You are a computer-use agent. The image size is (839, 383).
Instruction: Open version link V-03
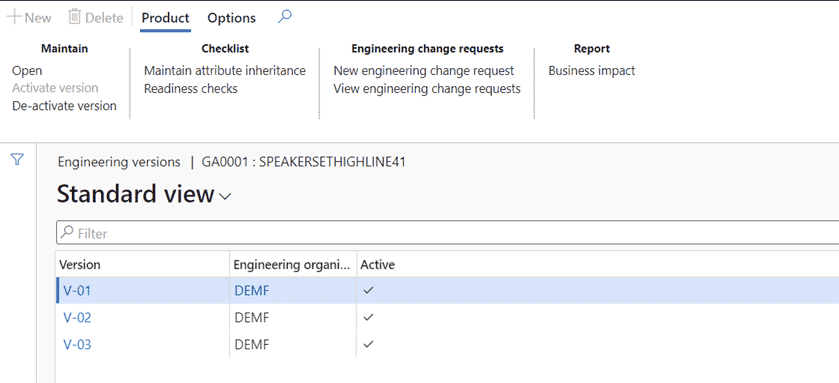pyautogui.click(x=77, y=344)
